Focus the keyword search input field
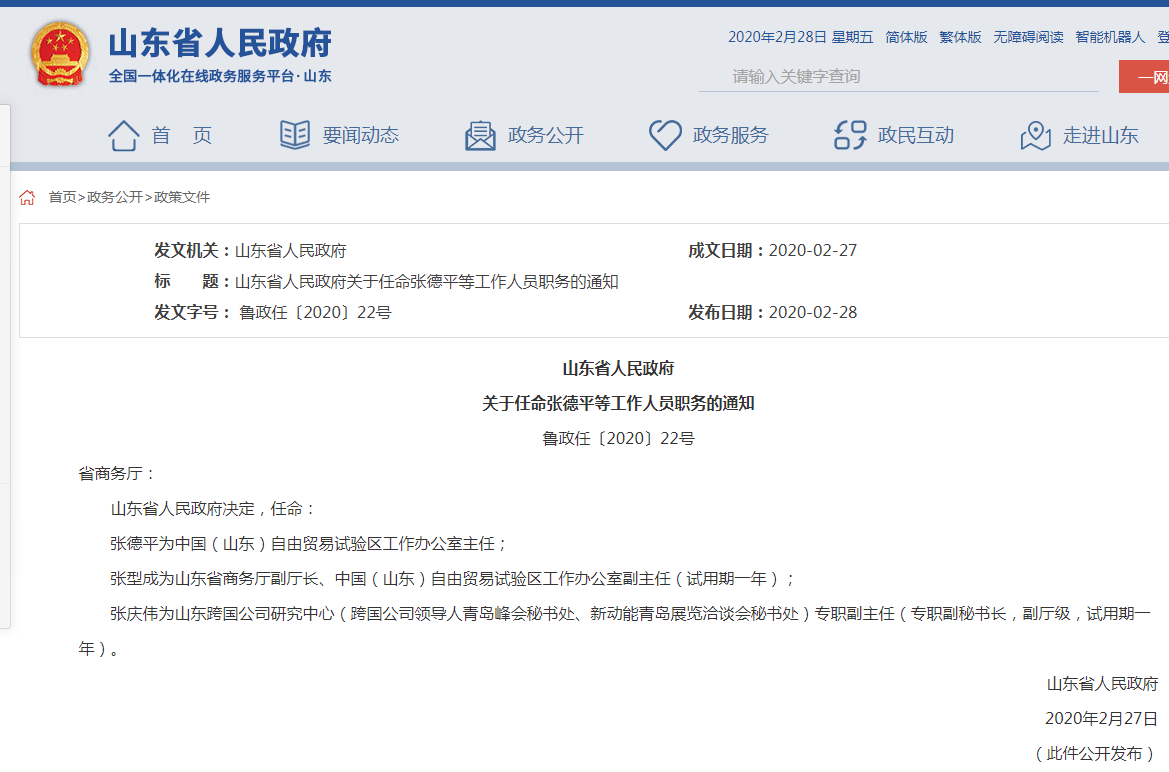1169x772 pixels. click(x=900, y=77)
